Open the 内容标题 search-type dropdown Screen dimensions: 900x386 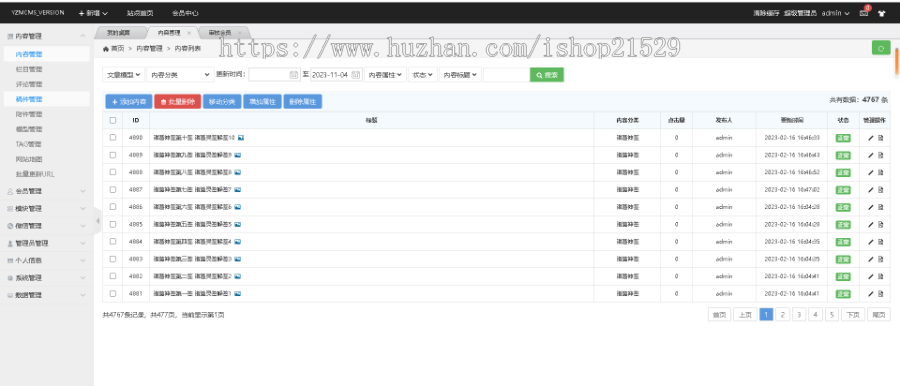click(460, 75)
